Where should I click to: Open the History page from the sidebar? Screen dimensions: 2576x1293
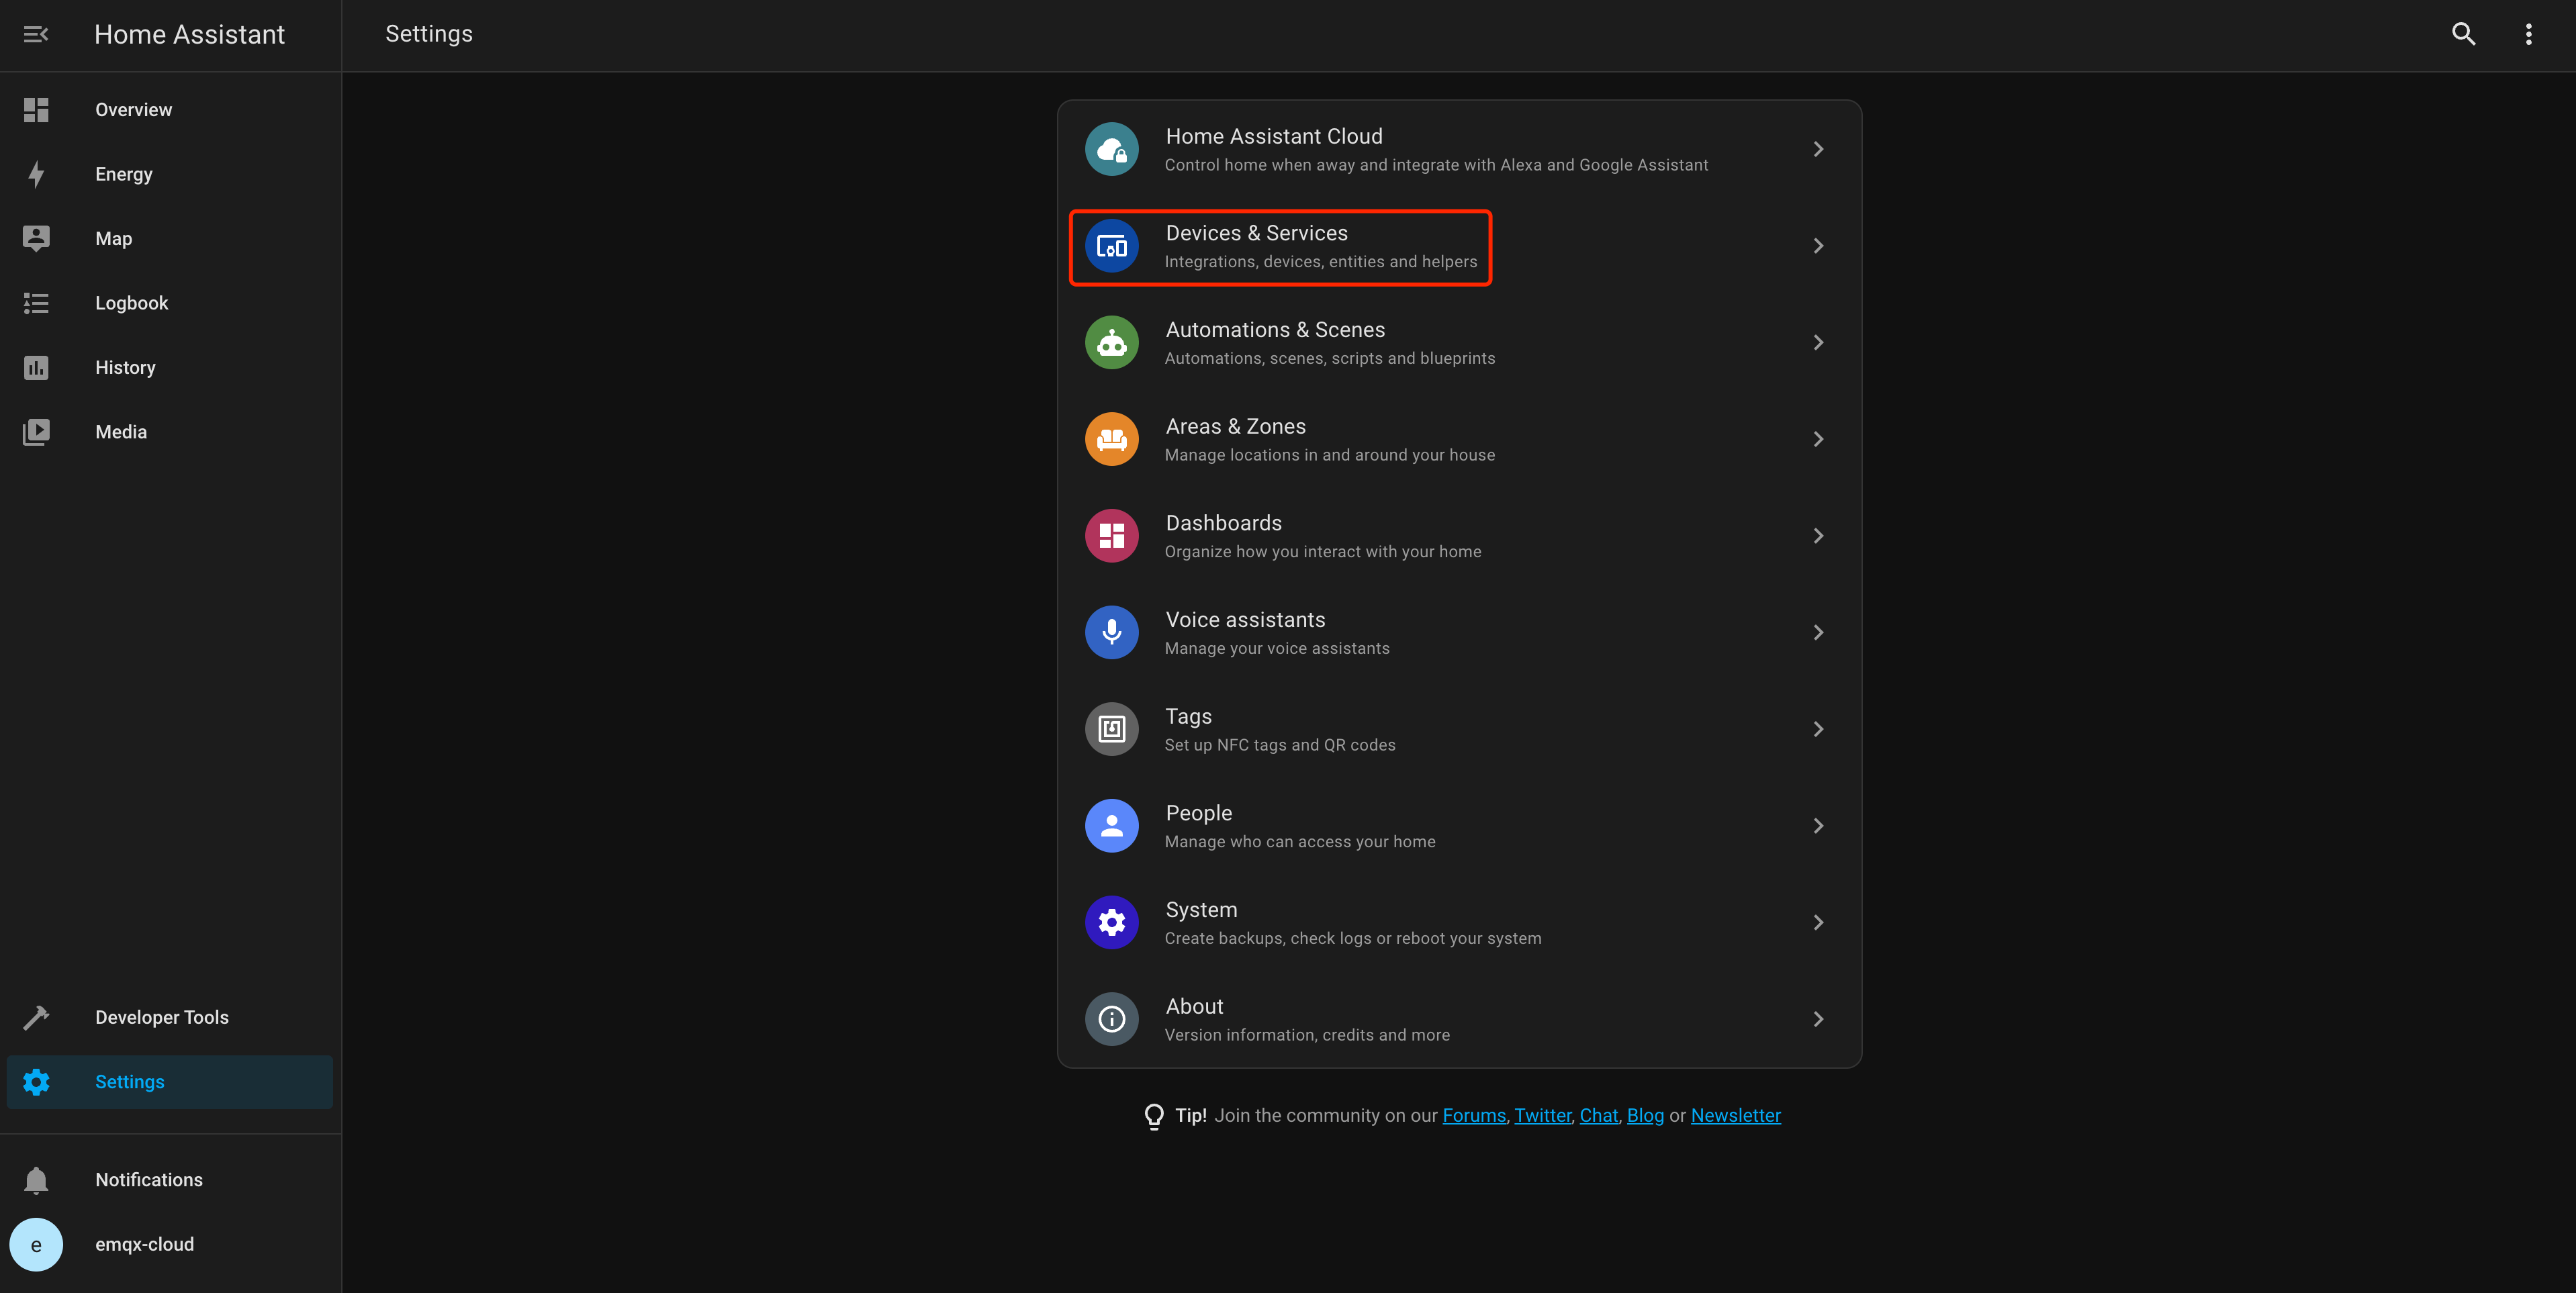click(125, 367)
